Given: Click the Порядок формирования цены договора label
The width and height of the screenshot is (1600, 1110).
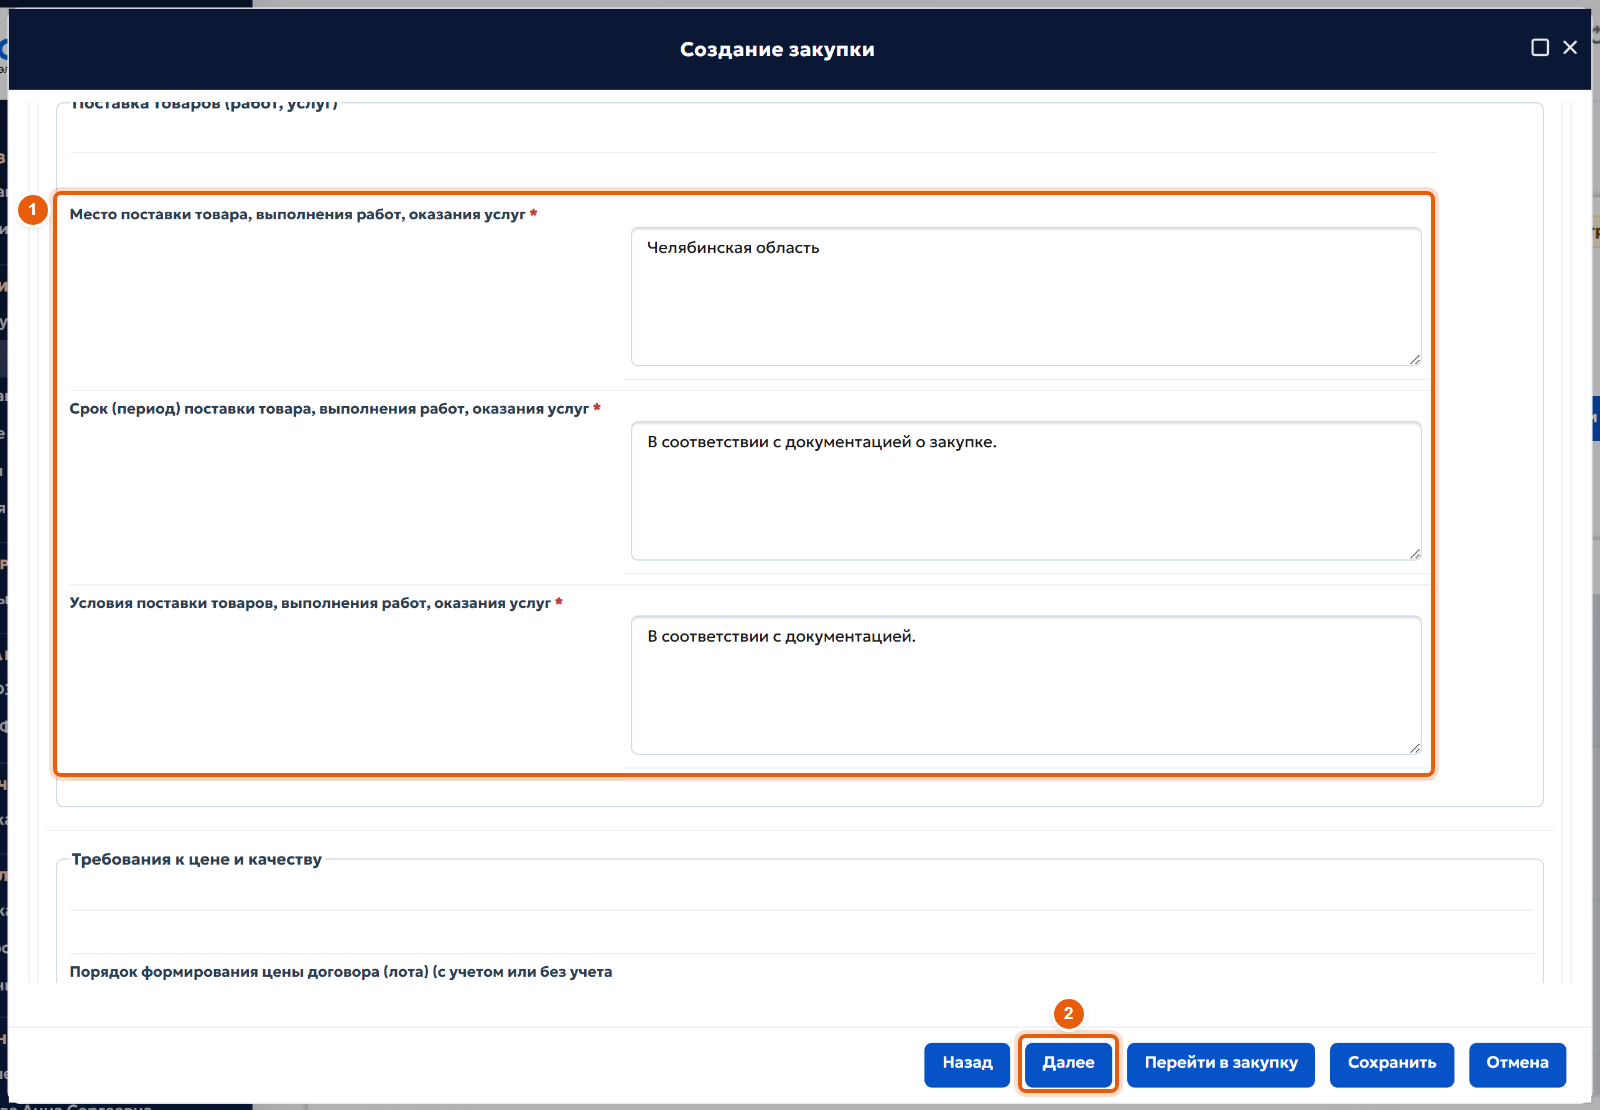Looking at the screenshot, I should click(341, 972).
